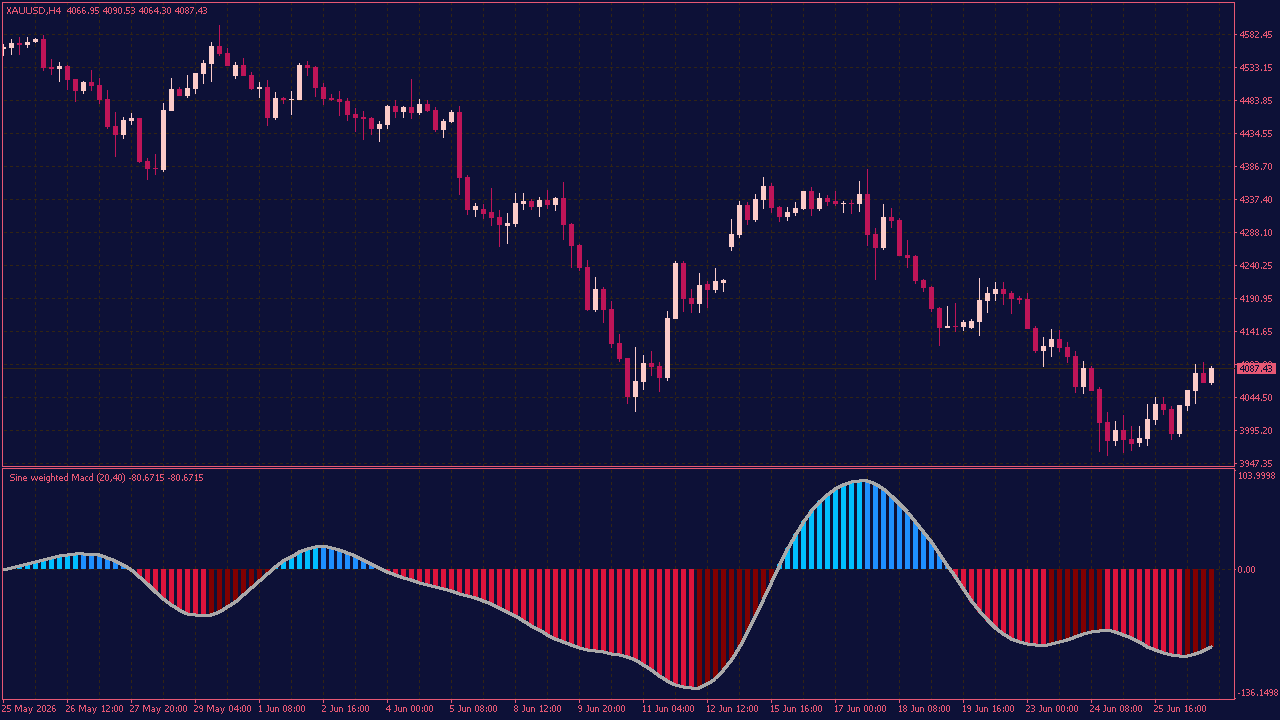
Task: Click the 27 May 20:00 time label
Action: (158, 709)
